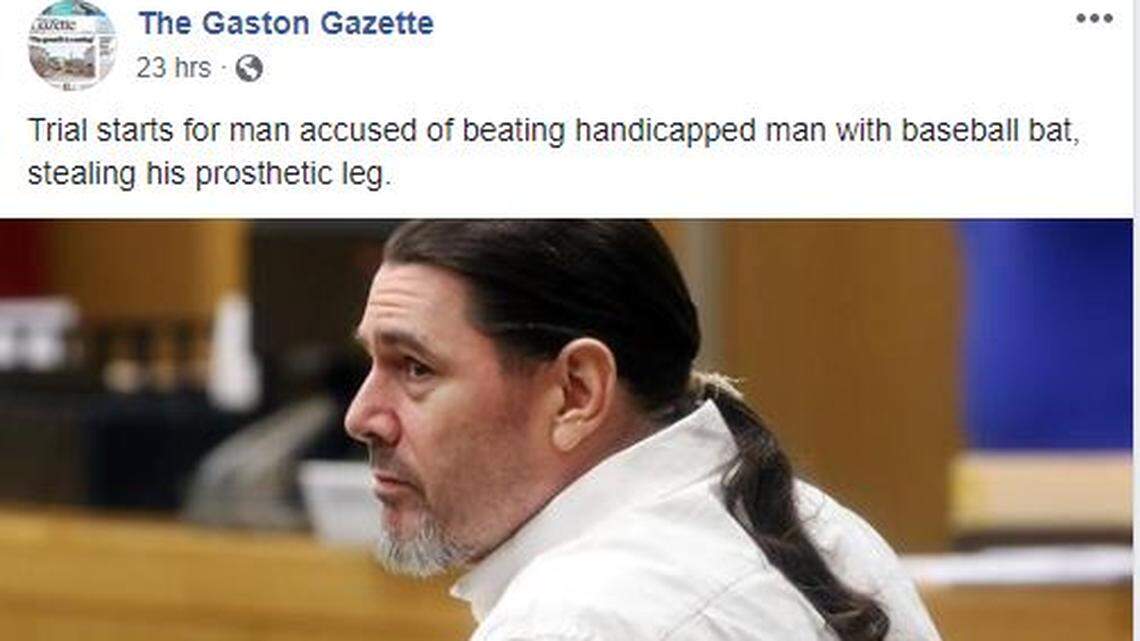Viewport: 1140px width, 641px height.
Task: Click the post text about trial starting
Action: tap(554, 152)
